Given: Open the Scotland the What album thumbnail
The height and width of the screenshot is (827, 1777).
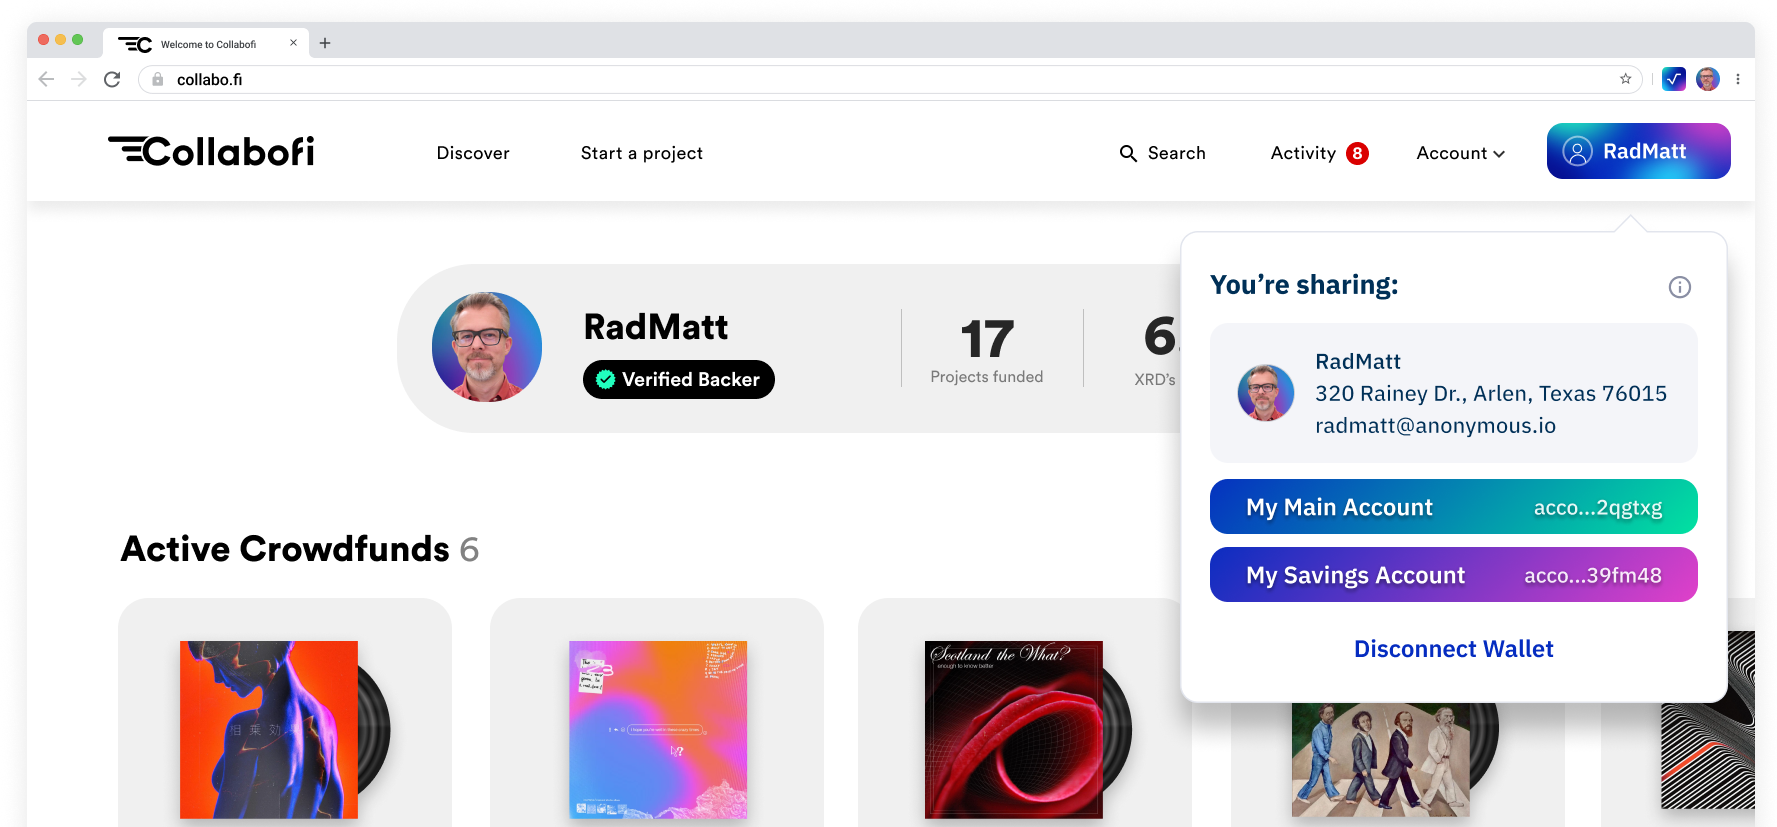Looking at the screenshot, I should (1013, 730).
